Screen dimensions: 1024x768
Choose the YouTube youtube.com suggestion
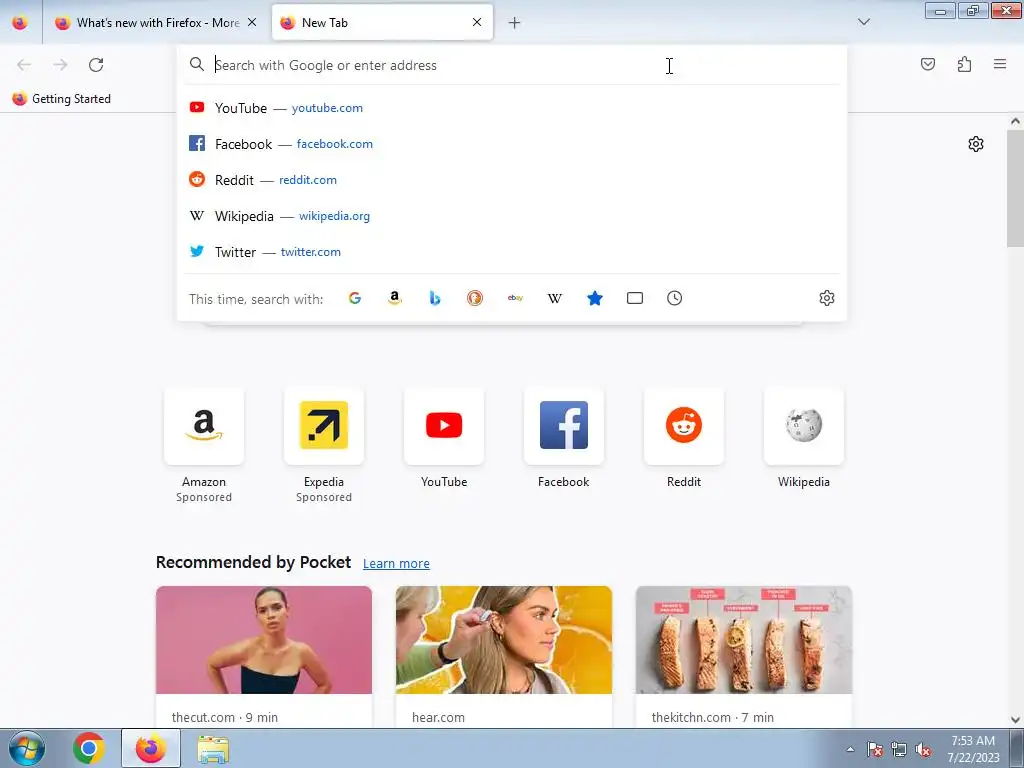click(x=512, y=108)
